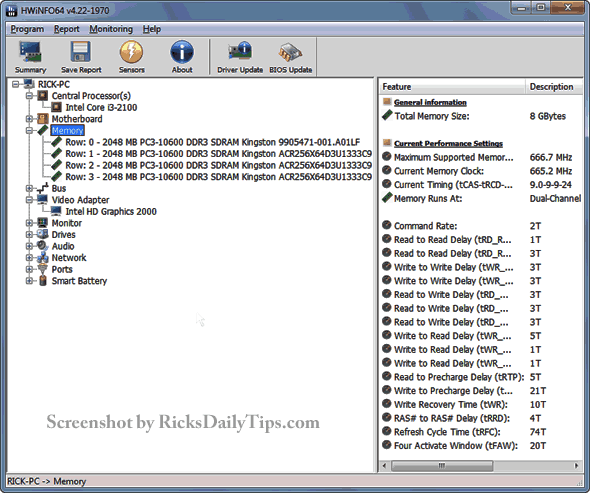Click the Motherboard node icon
Viewport: 590px width, 493px height.
pos(43,119)
